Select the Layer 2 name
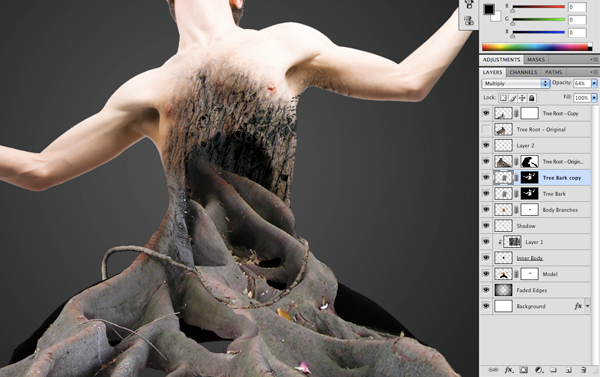 (525, 146)
